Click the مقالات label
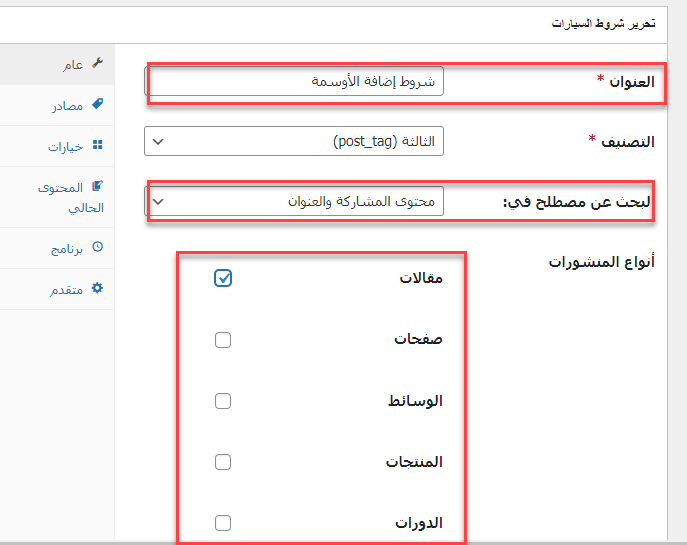The image size is (687, 545). click(421, 278)
